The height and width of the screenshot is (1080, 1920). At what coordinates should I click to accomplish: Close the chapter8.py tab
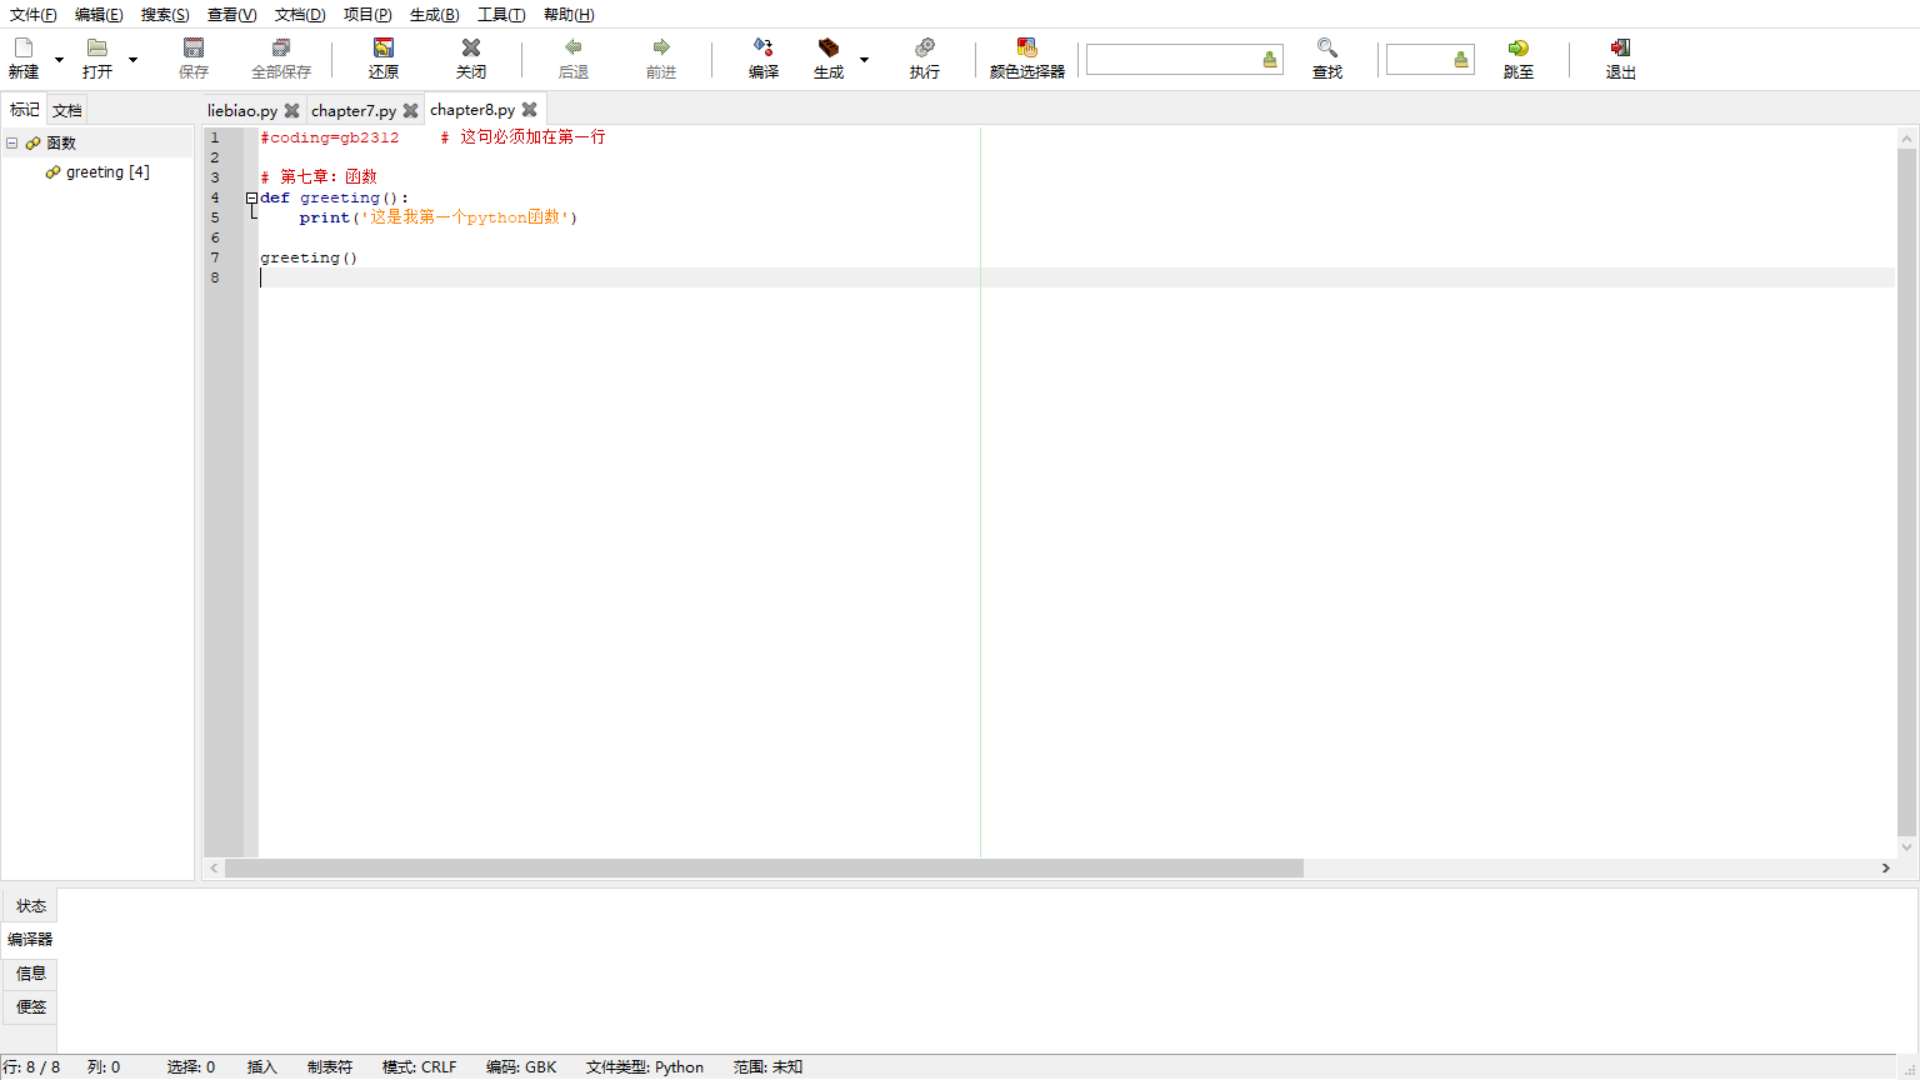point(530,110)
